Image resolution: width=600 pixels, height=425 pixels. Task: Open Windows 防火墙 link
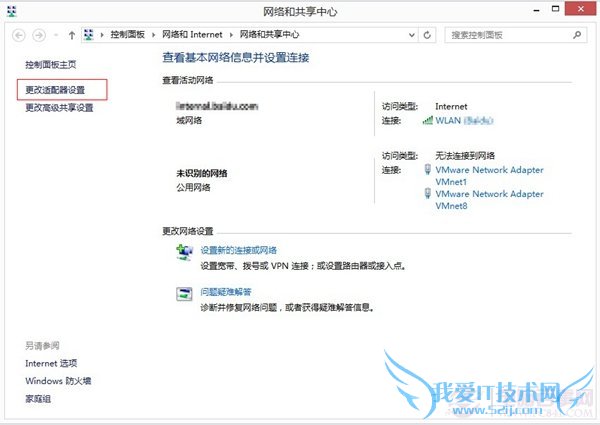[58, 381]
